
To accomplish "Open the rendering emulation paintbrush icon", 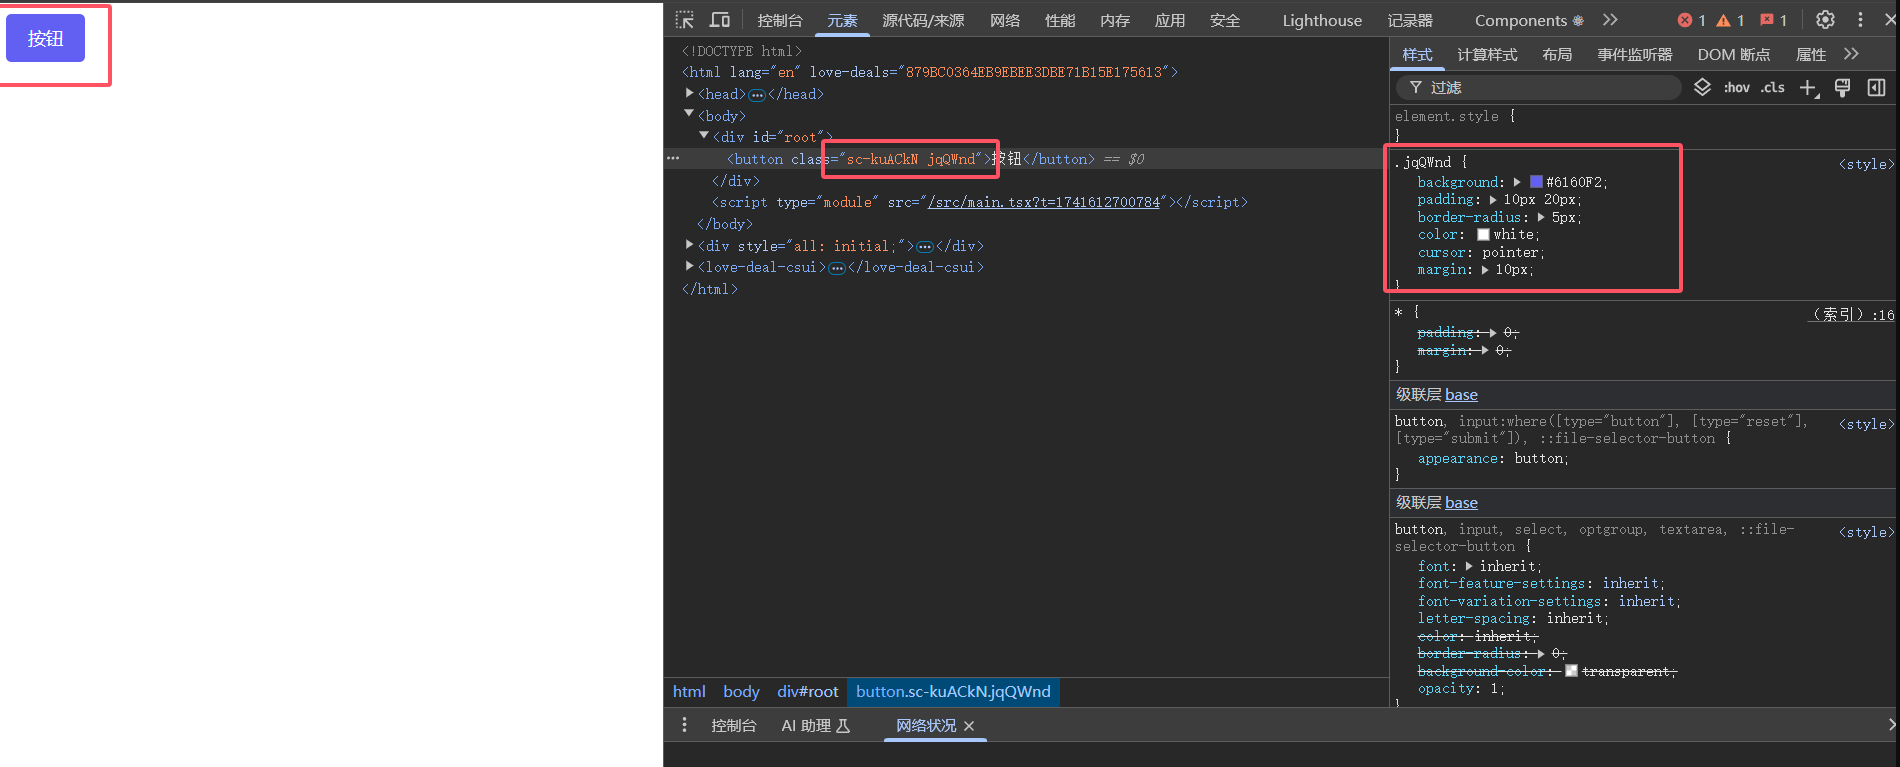I will pyautogui.click(x=1842, y=88).
